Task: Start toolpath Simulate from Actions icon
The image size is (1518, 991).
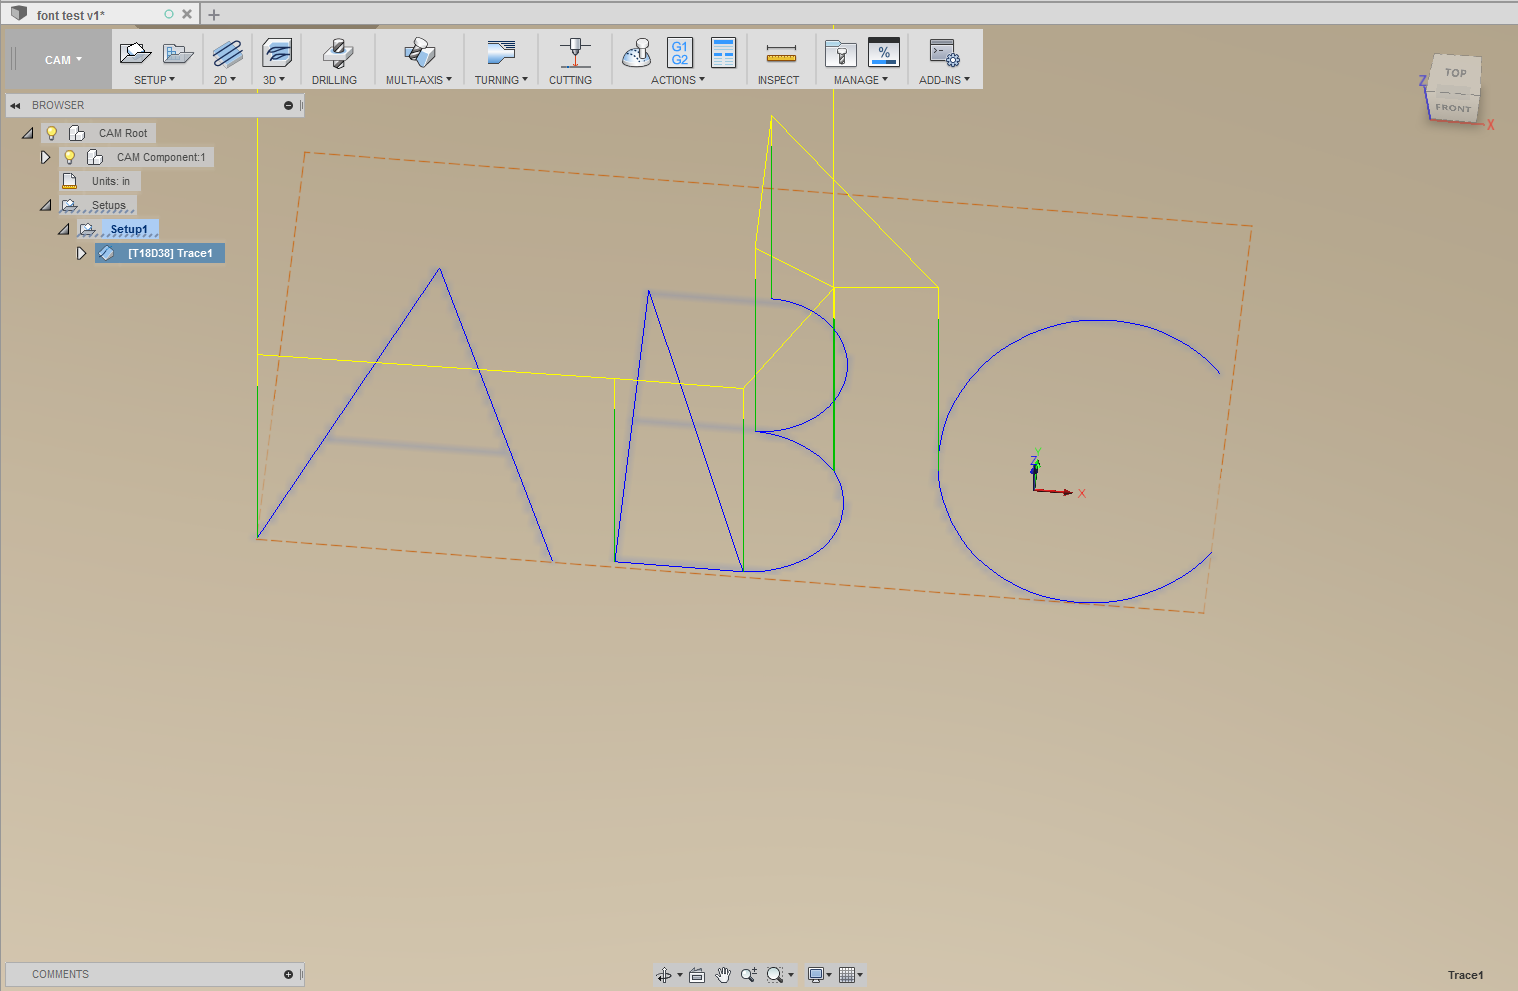Action: tap(636, 53)
